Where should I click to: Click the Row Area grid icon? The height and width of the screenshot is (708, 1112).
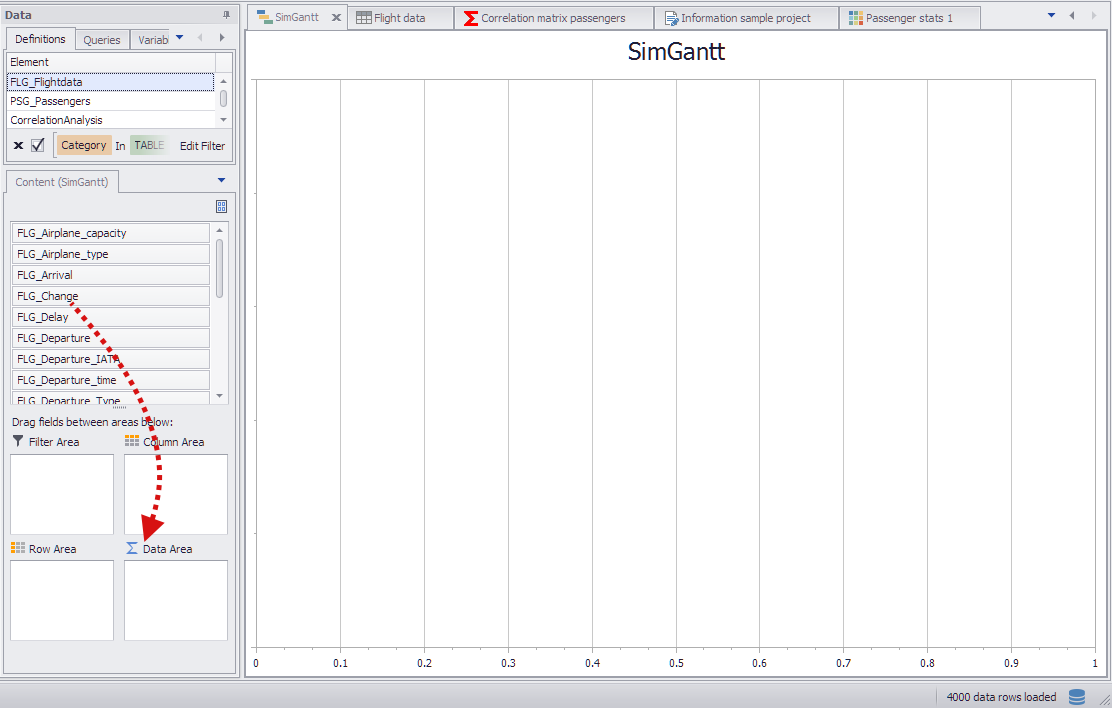click(18, 548)
